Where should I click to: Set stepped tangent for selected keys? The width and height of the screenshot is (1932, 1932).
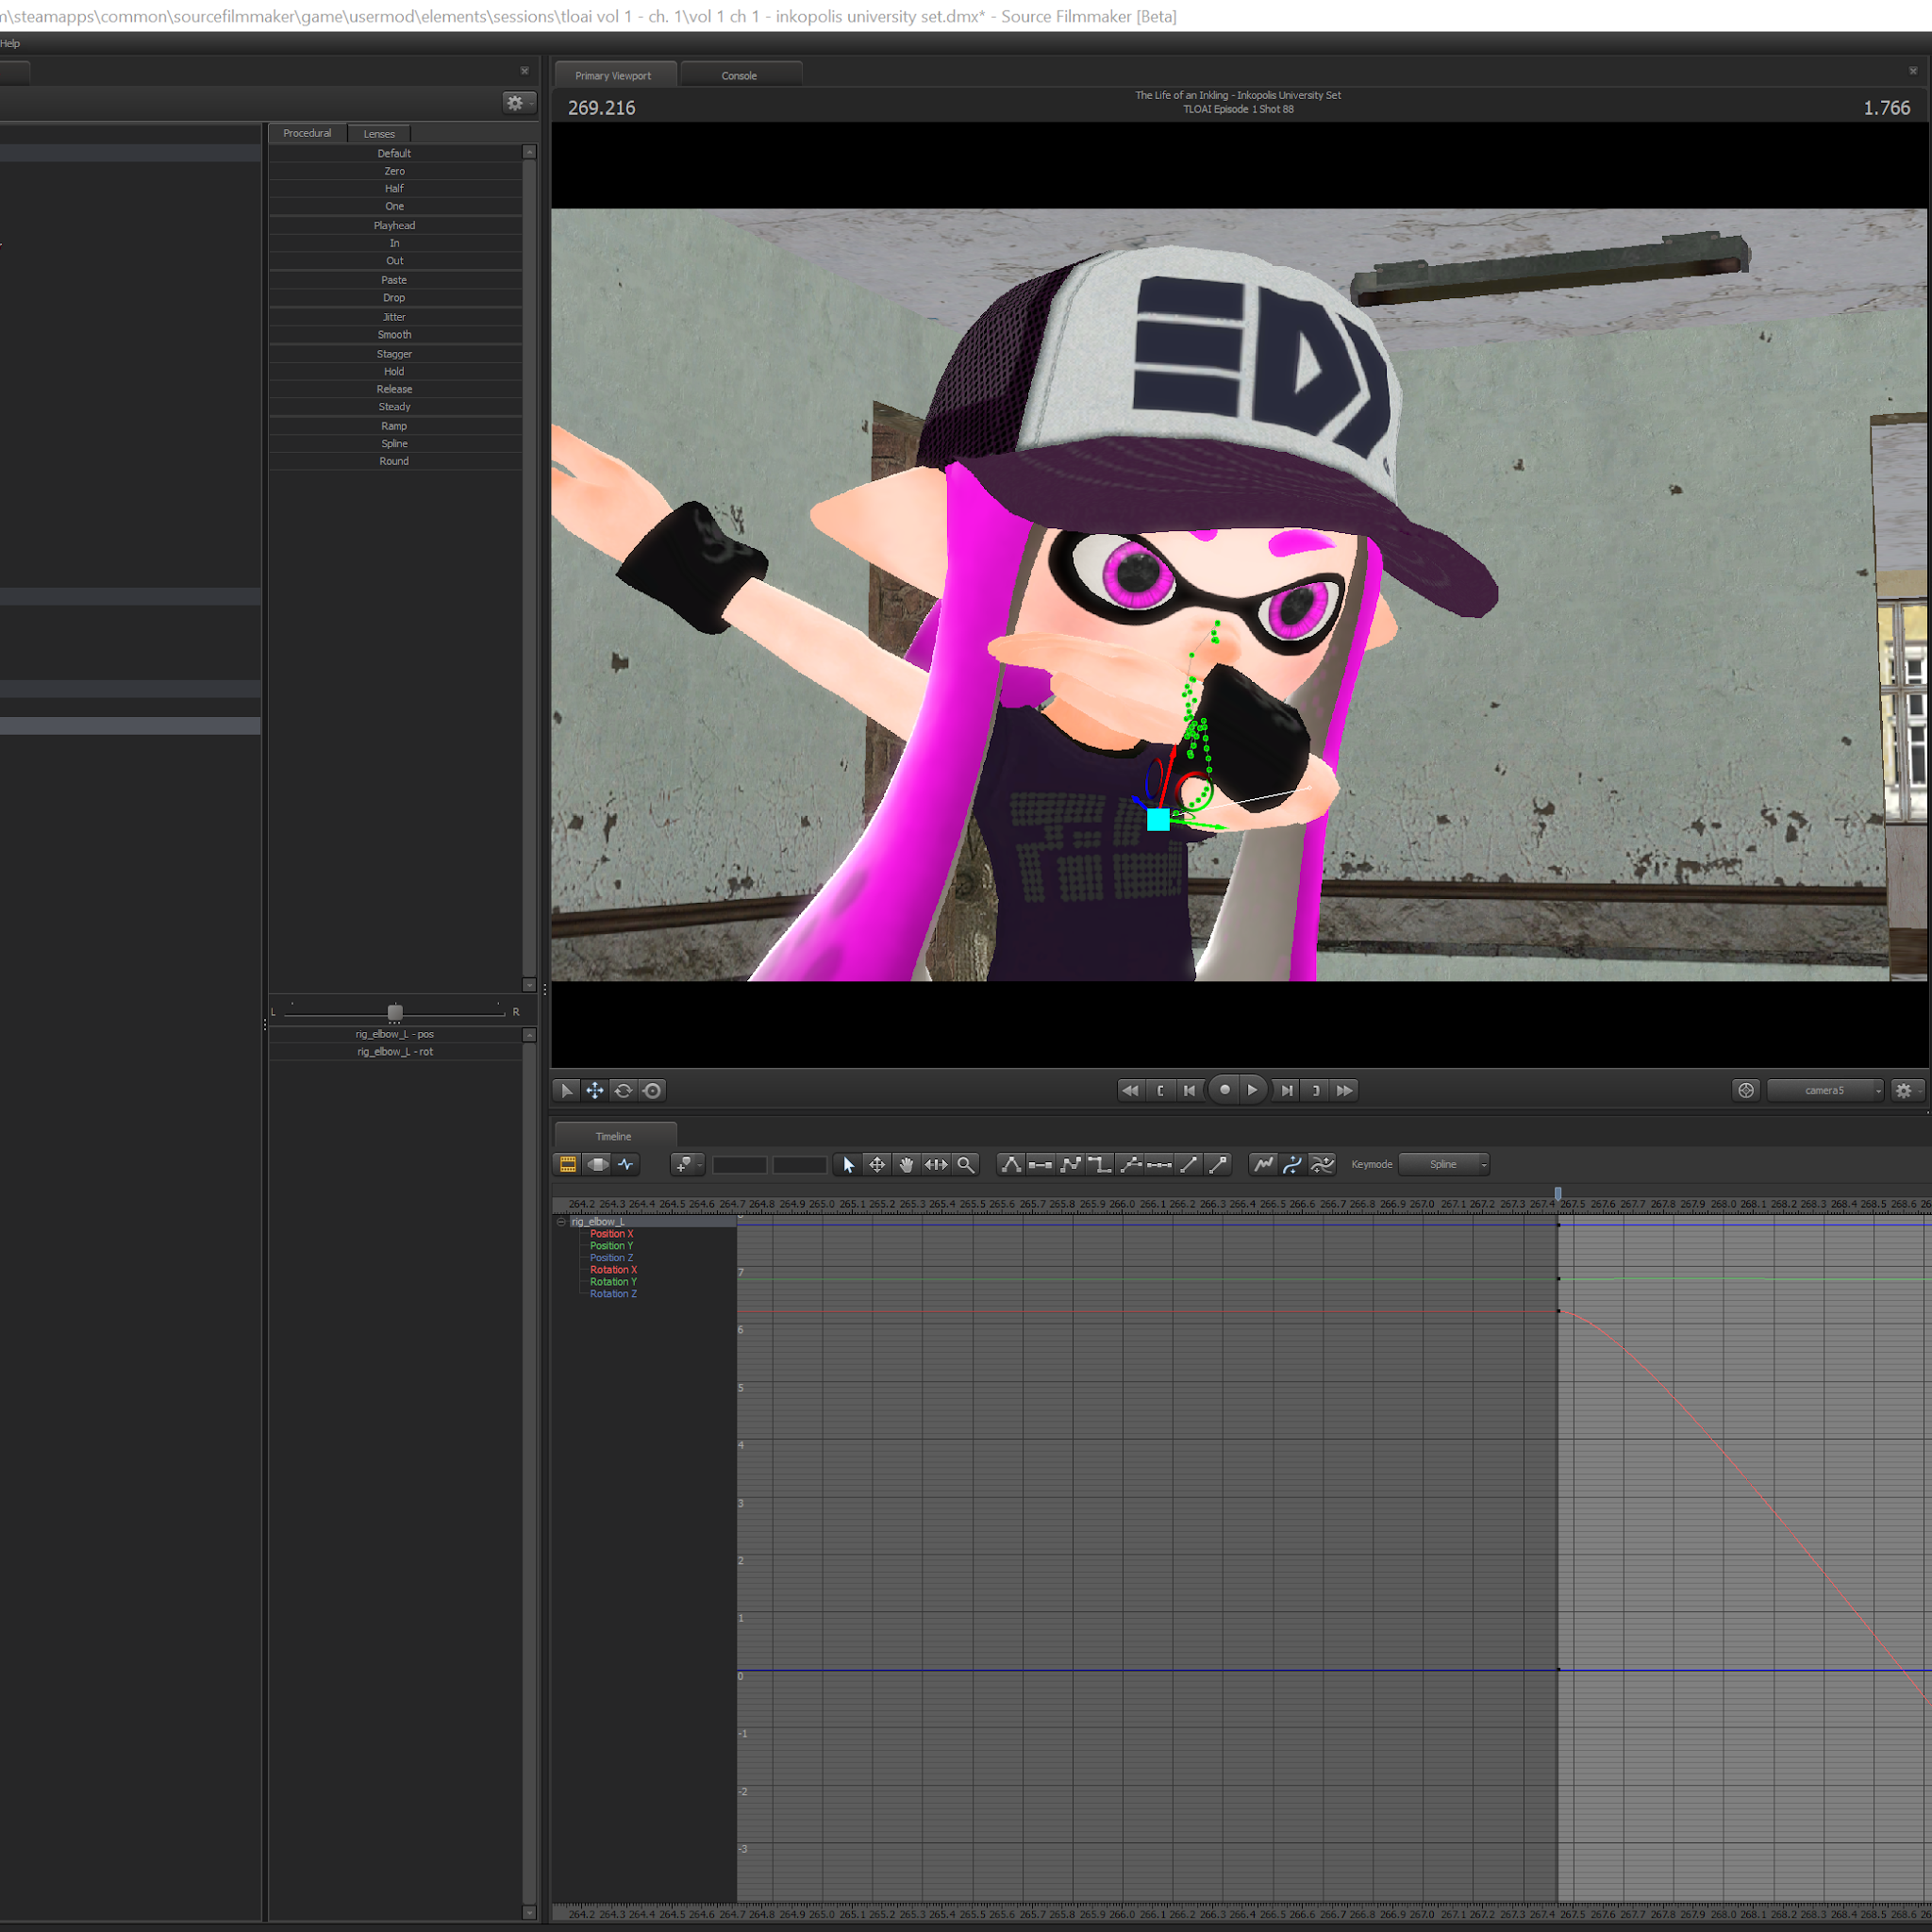tap(1100, 1164)
